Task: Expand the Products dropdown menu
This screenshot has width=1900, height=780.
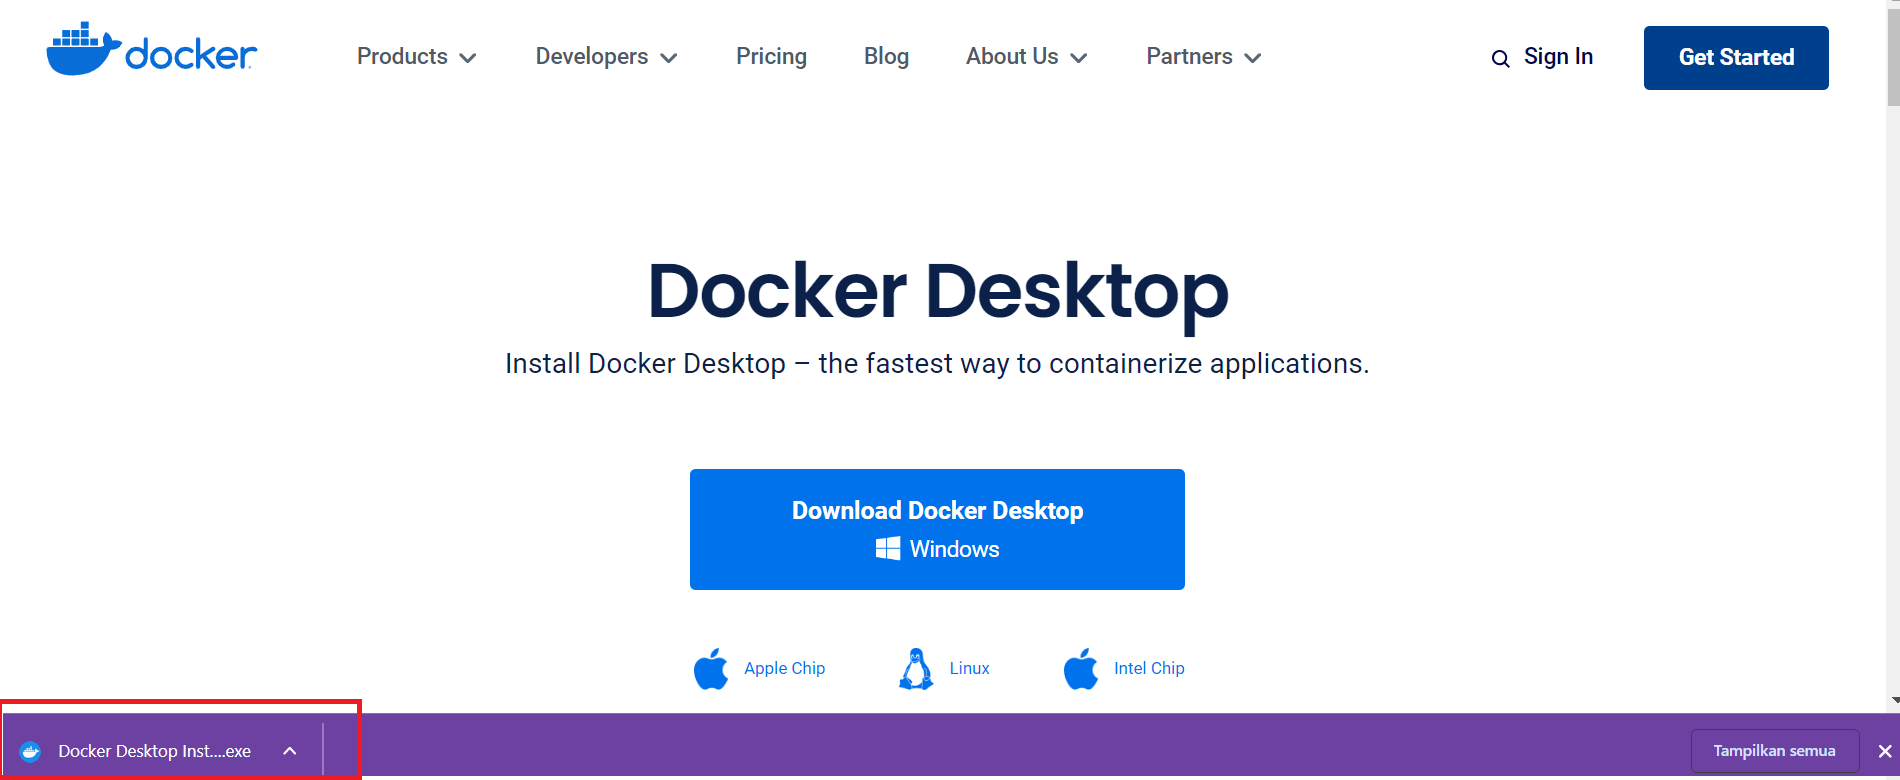Action: click(x=416, y=57)
